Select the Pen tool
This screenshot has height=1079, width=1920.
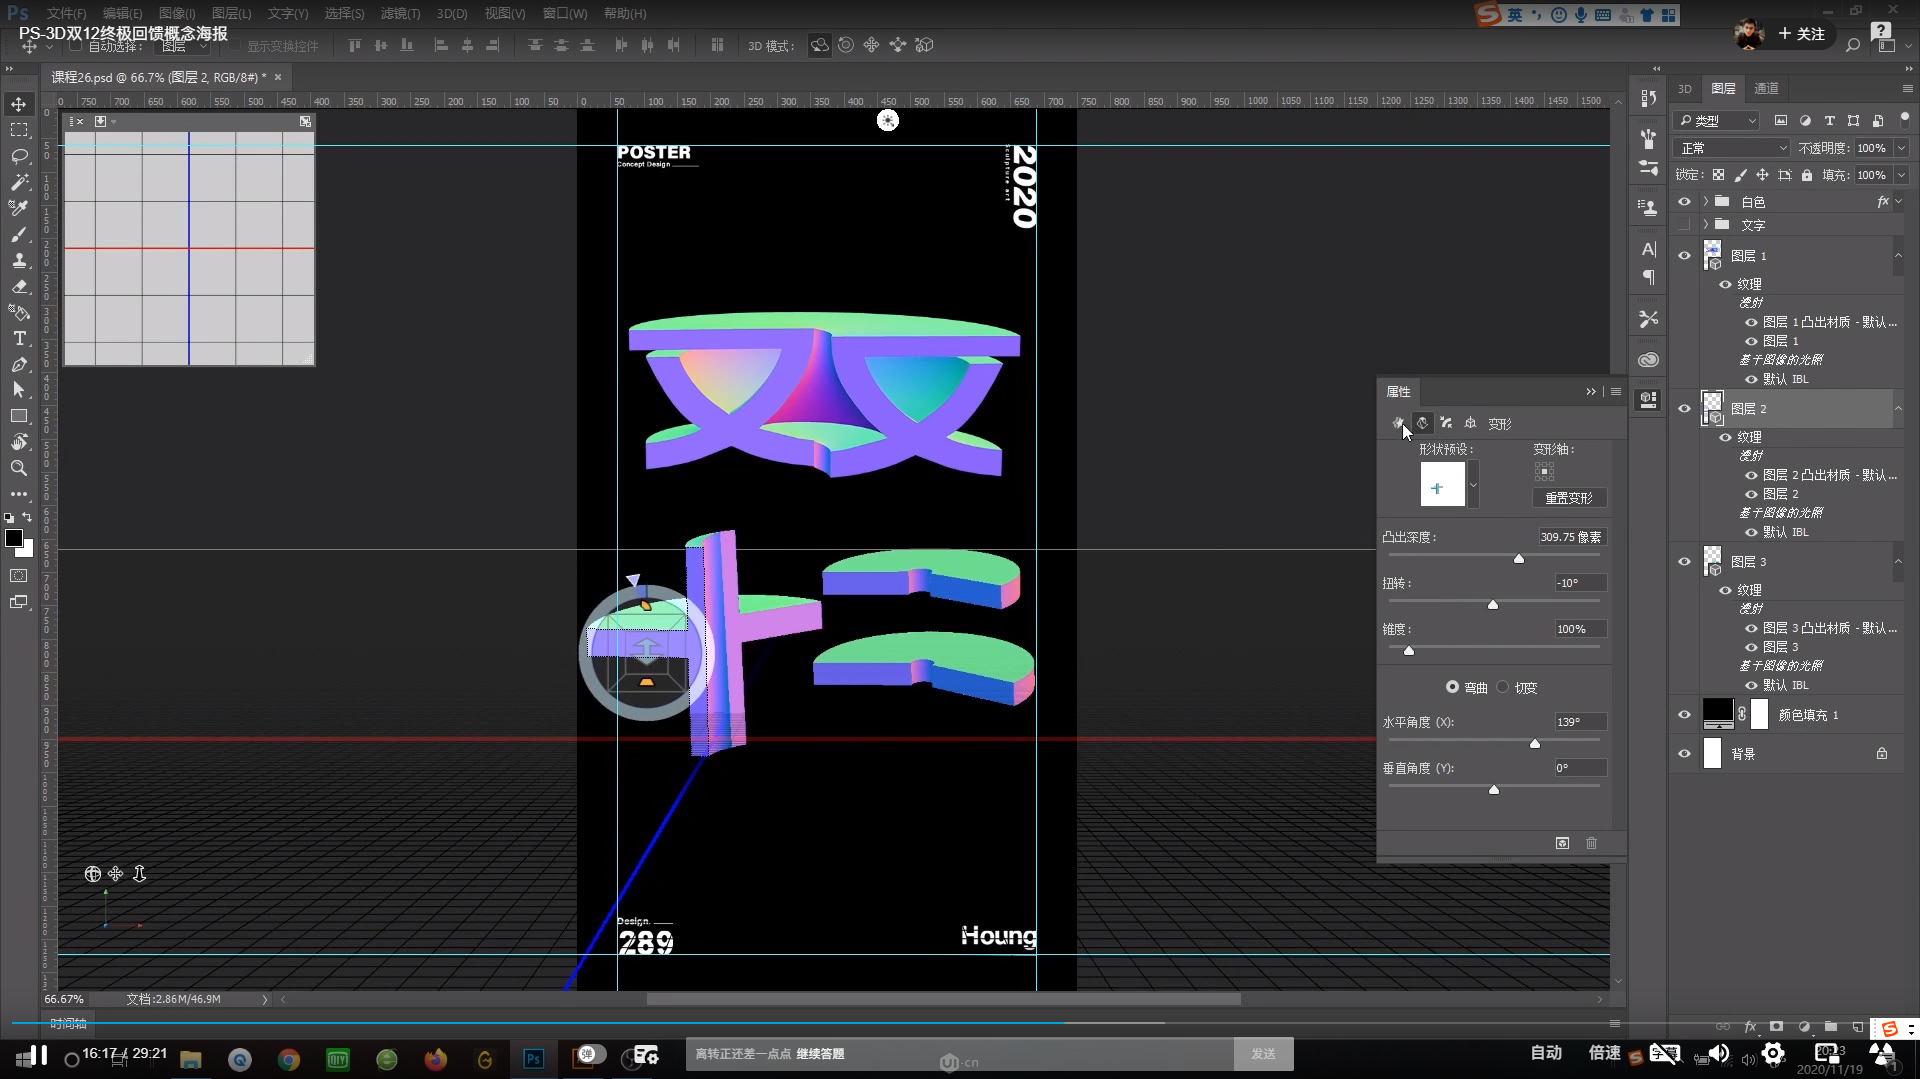[x=19, y=364]
